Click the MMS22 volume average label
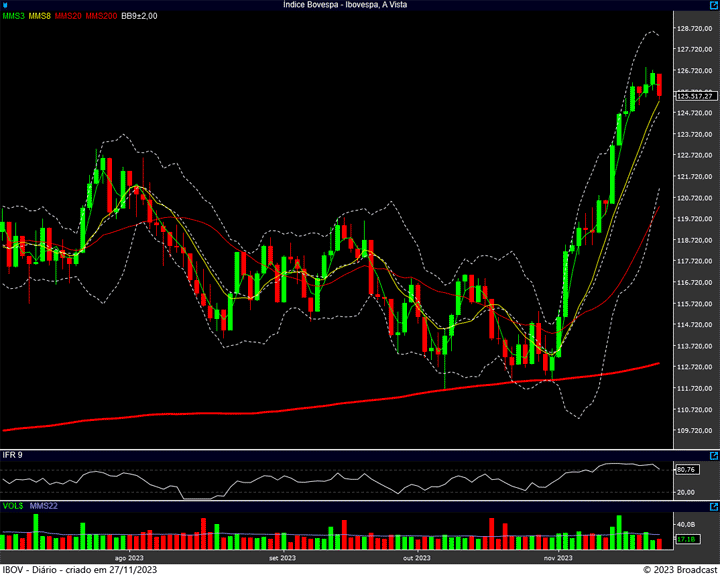Viewport: 720px width, 575px height. pos(43,506)
